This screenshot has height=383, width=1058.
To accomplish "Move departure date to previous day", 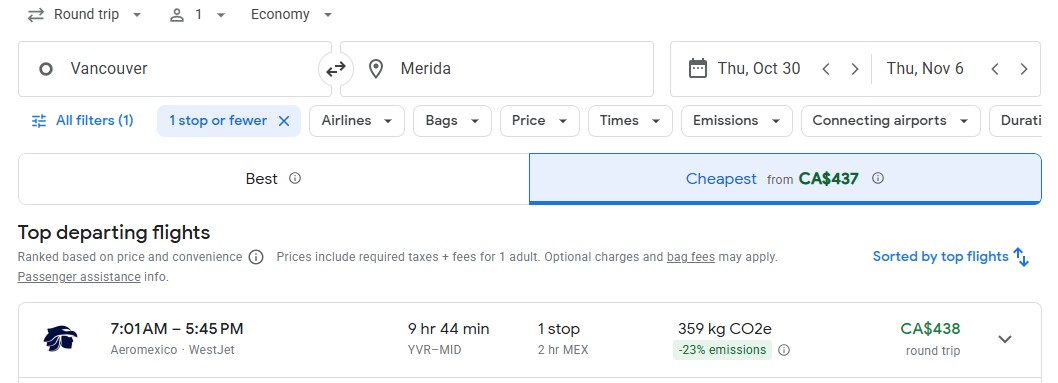I will point(826,69).
